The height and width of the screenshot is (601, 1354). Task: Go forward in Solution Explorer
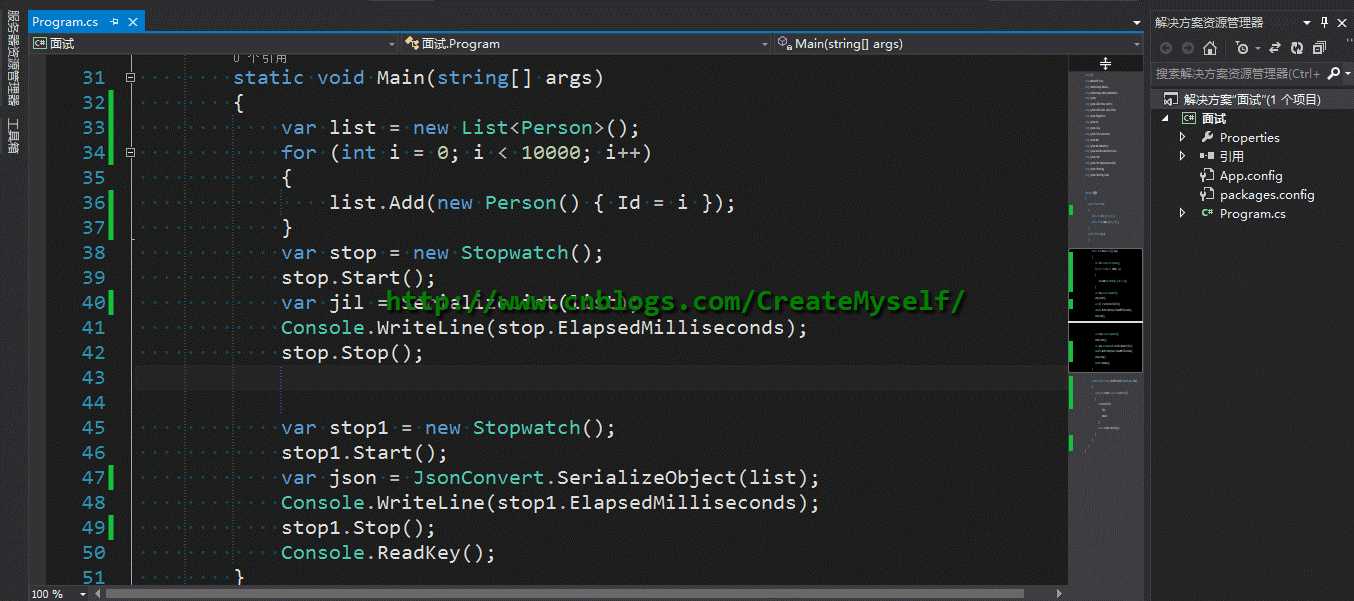point(1187,47)
